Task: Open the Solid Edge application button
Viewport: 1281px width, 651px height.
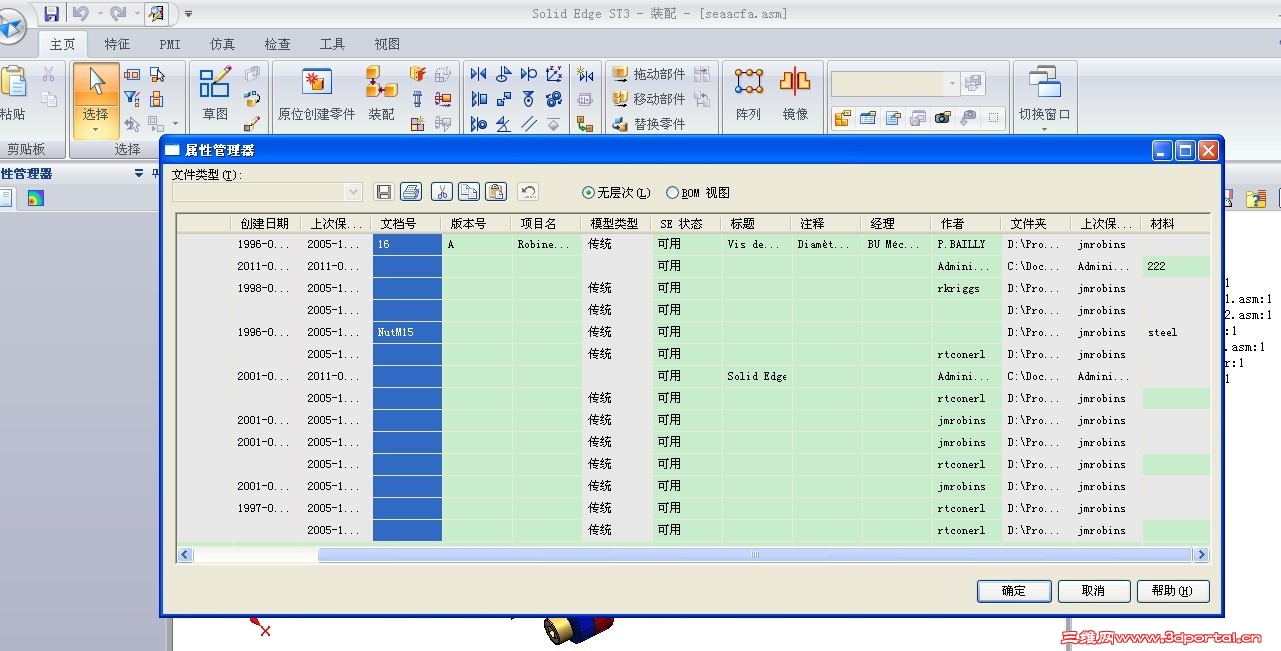Action: (8, 27)
